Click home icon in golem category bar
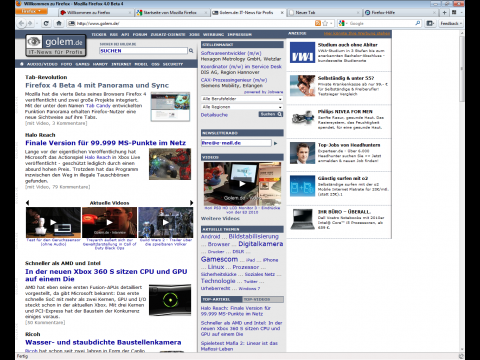This screenshot has height=360, width=480. 22,64
